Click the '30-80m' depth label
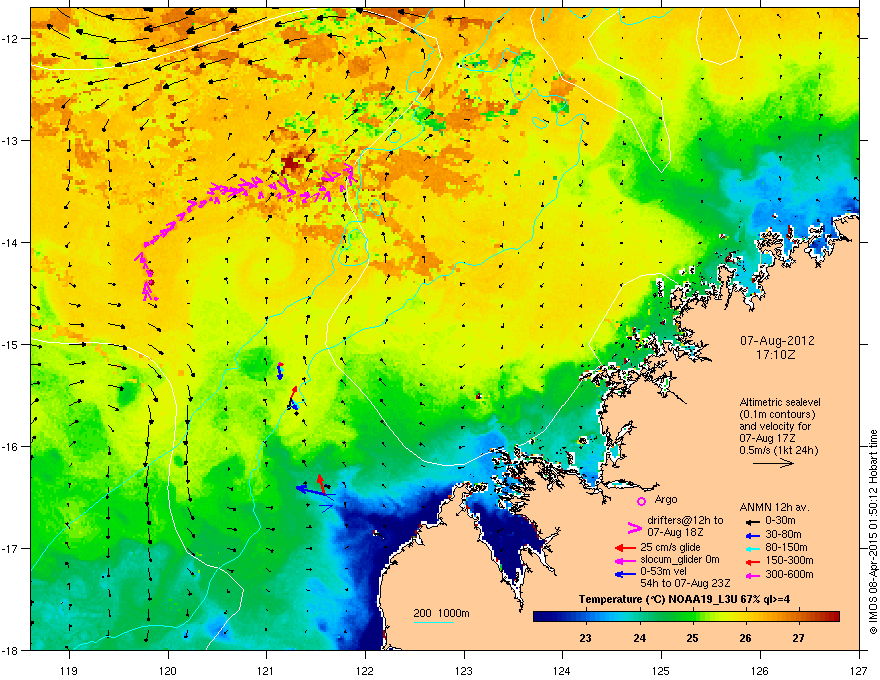This screenshot has height=680, width=880. tap(783, 535)
